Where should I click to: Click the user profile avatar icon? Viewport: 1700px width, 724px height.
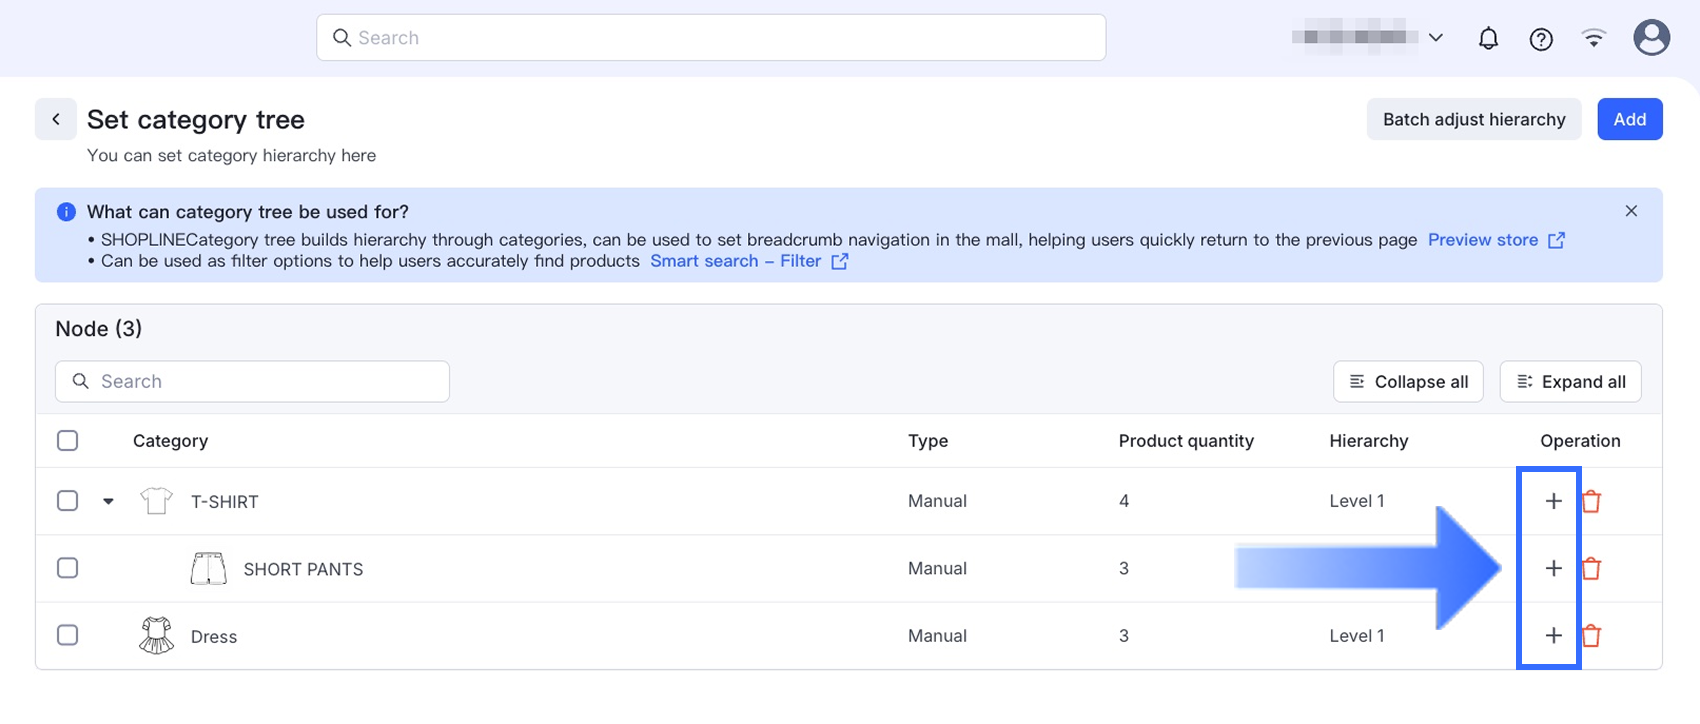(1651, 38)
